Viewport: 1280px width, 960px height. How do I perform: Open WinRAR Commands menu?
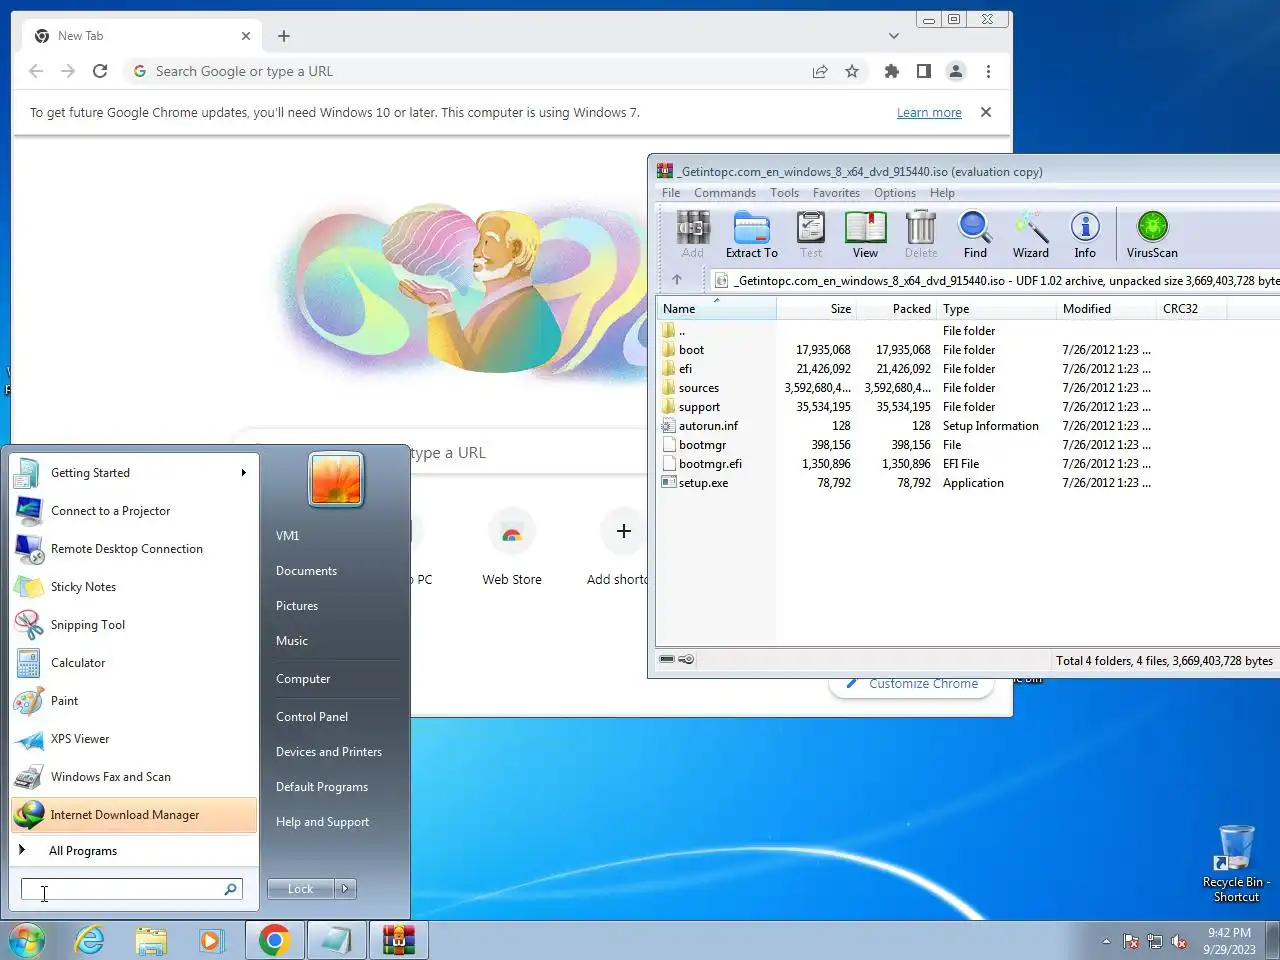pyautogui.click(x=725, y=193)
